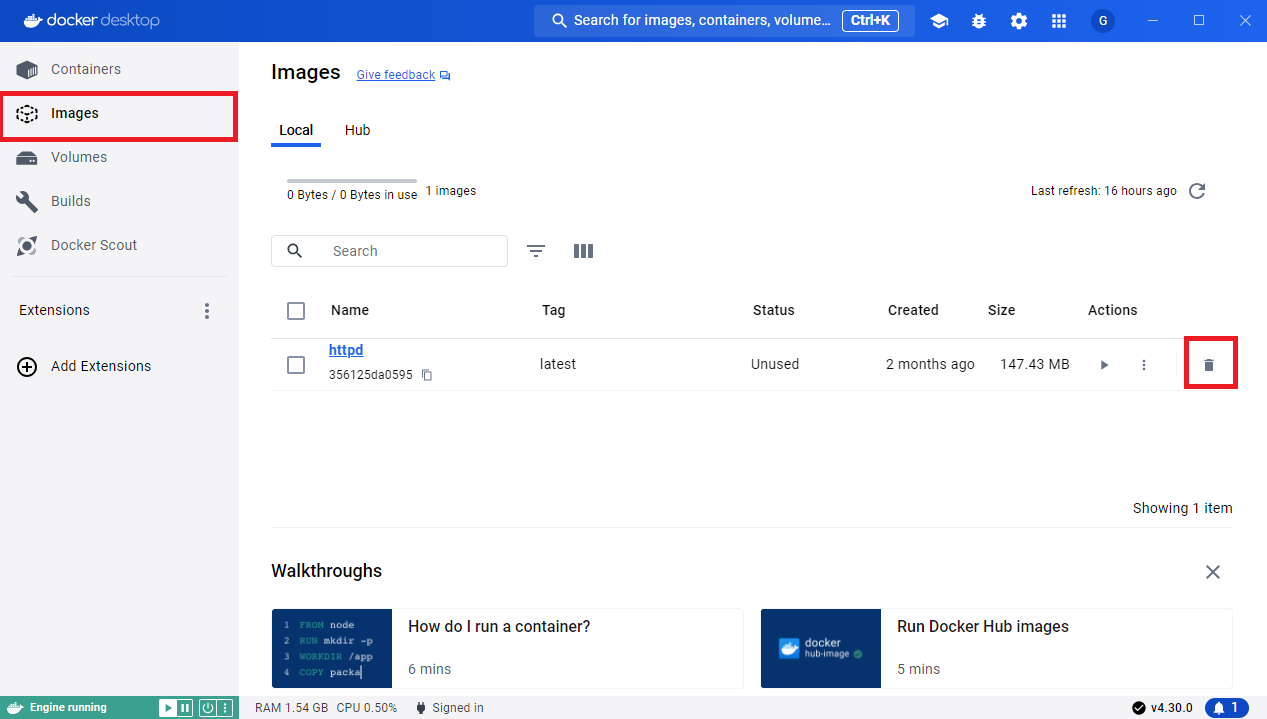The image size is (1267, 719).
Task: Open the Troubleshoot bug icon
Action: tap(979, 21)
